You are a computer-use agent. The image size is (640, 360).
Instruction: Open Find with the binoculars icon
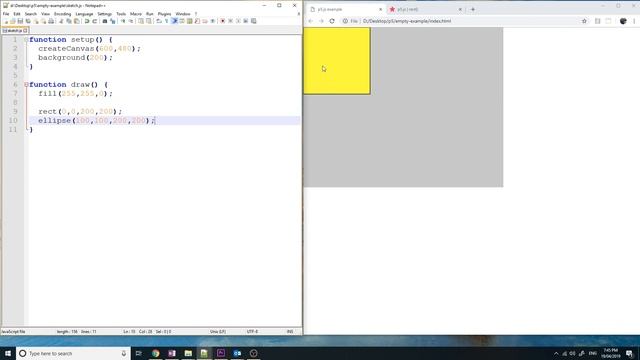(104, 21)
